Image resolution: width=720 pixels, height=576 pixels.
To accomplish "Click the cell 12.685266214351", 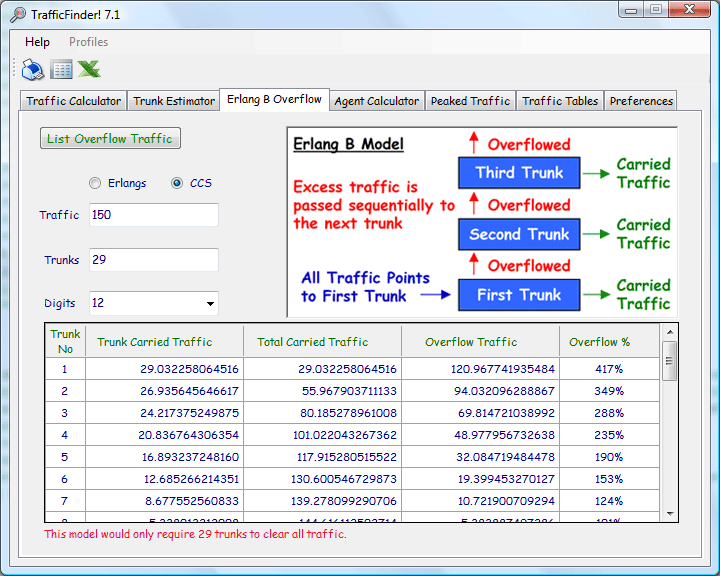I will [x=164, y=479].
